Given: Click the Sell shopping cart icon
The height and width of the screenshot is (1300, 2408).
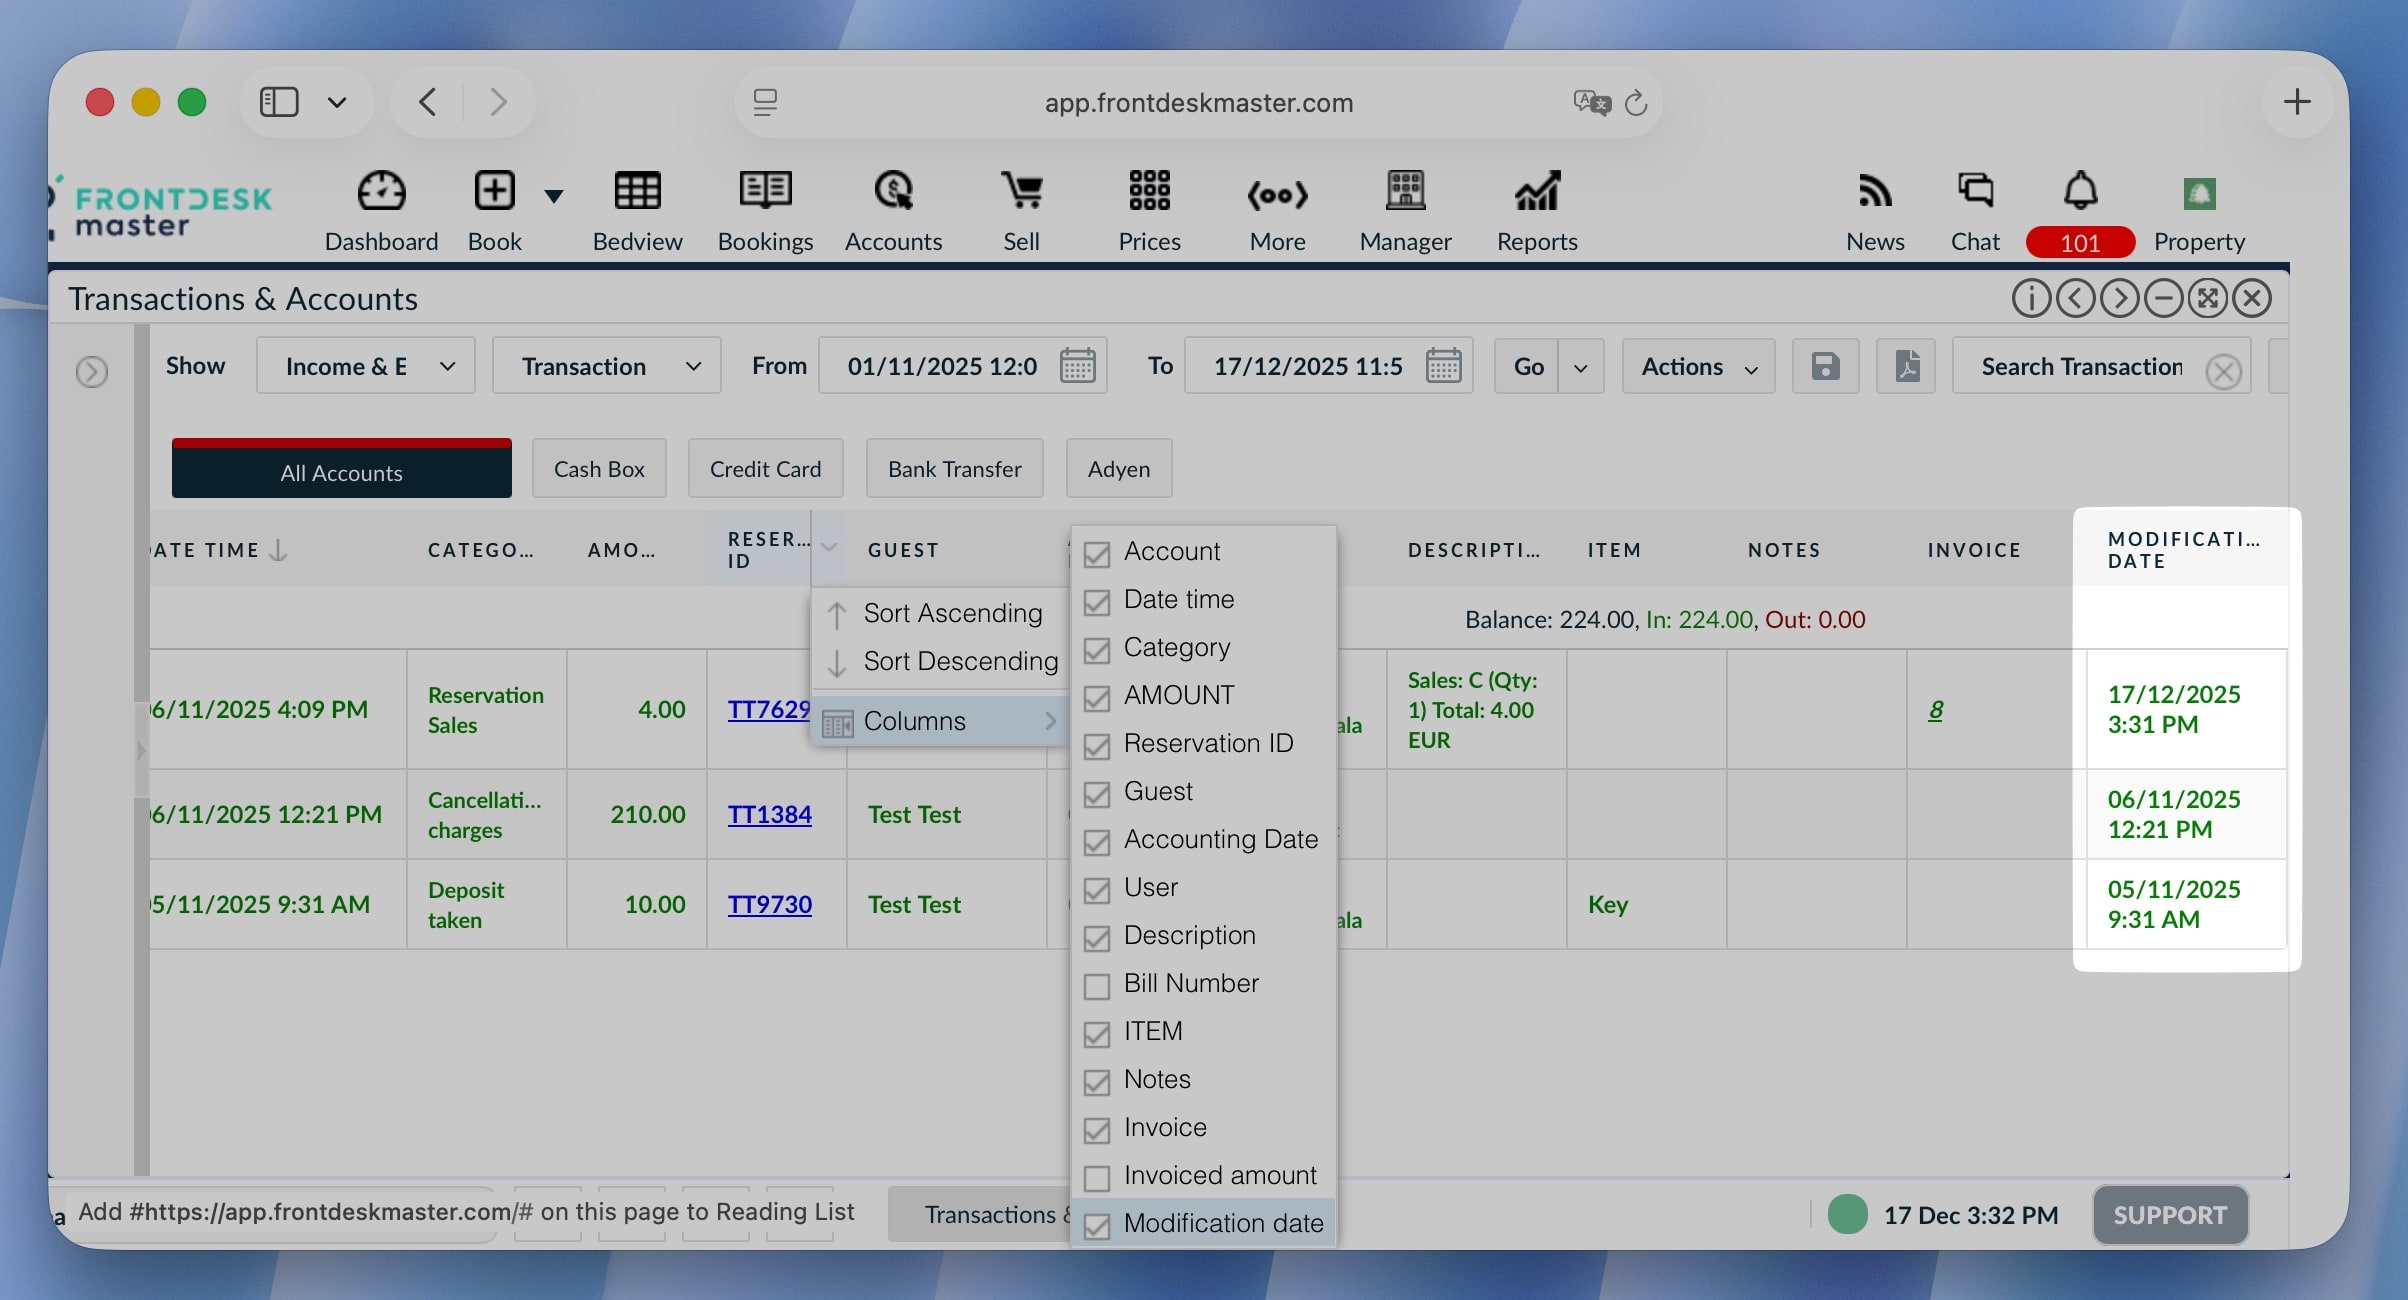Looking at the screenshot, I should [1021, 191].
